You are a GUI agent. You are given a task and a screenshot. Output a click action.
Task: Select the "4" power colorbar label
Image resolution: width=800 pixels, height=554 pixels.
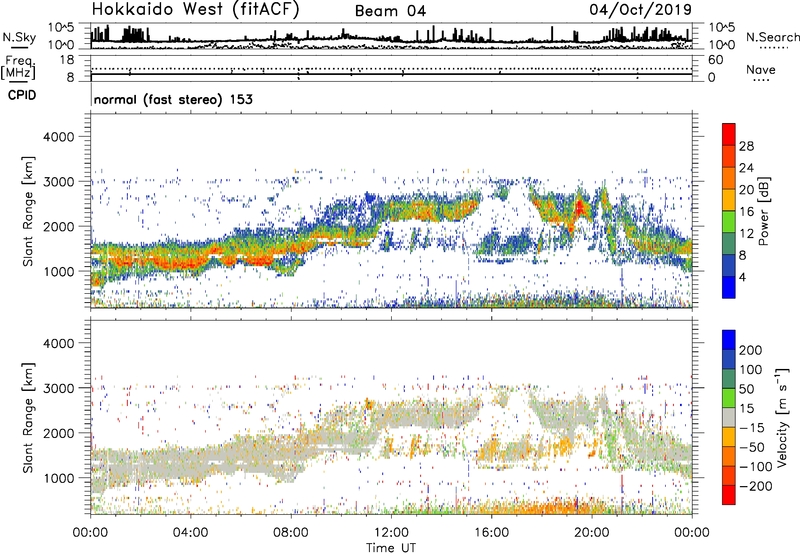click(x=742, y=277)
